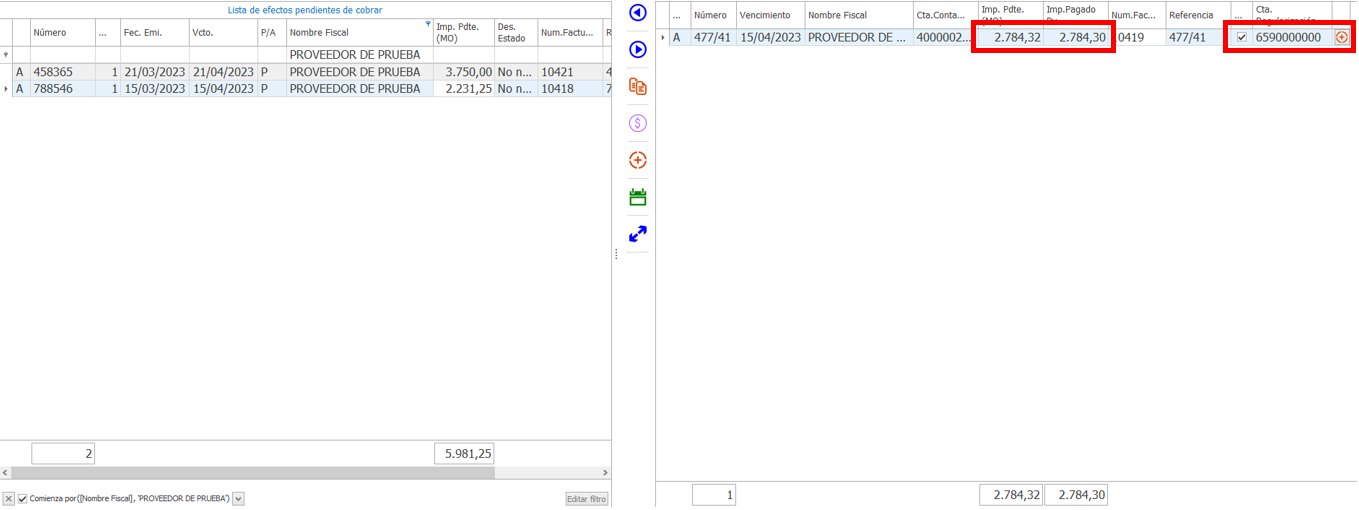This screenshot has width=1359, height=510.
Task: Click the left list horizontal scrollbar
Action: (x=300, y=473)
